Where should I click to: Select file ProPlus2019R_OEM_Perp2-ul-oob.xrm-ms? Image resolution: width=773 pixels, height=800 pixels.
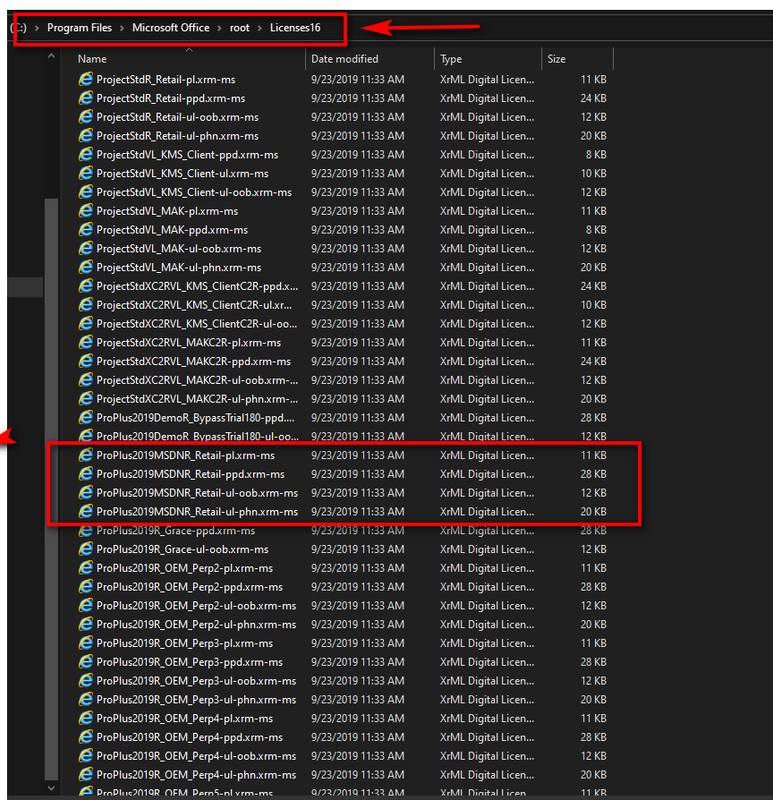point(196,606)
